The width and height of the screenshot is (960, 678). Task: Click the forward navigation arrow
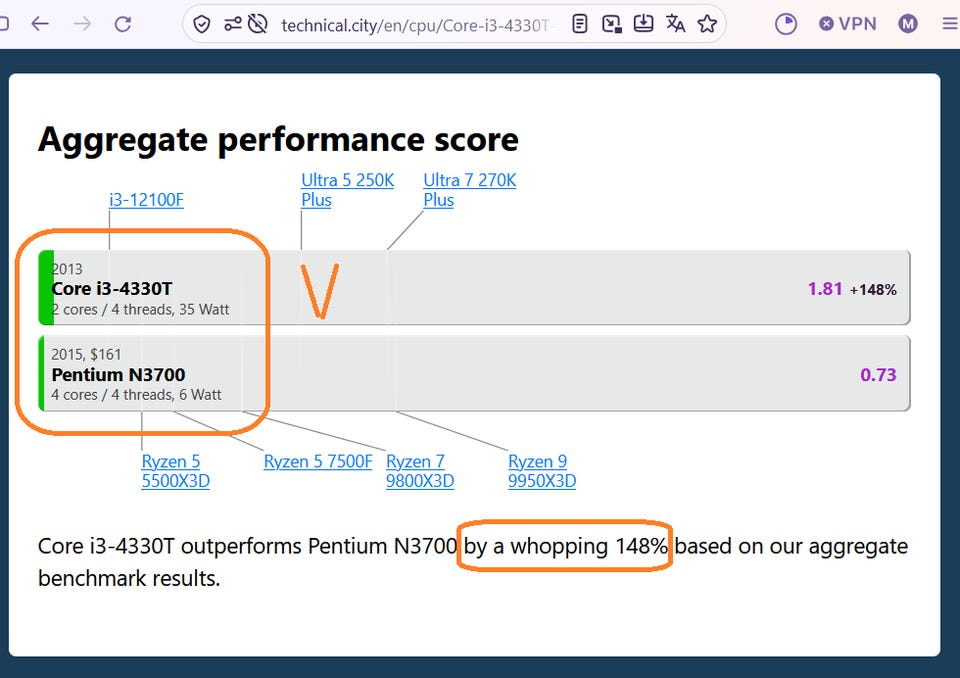(82, 24)
